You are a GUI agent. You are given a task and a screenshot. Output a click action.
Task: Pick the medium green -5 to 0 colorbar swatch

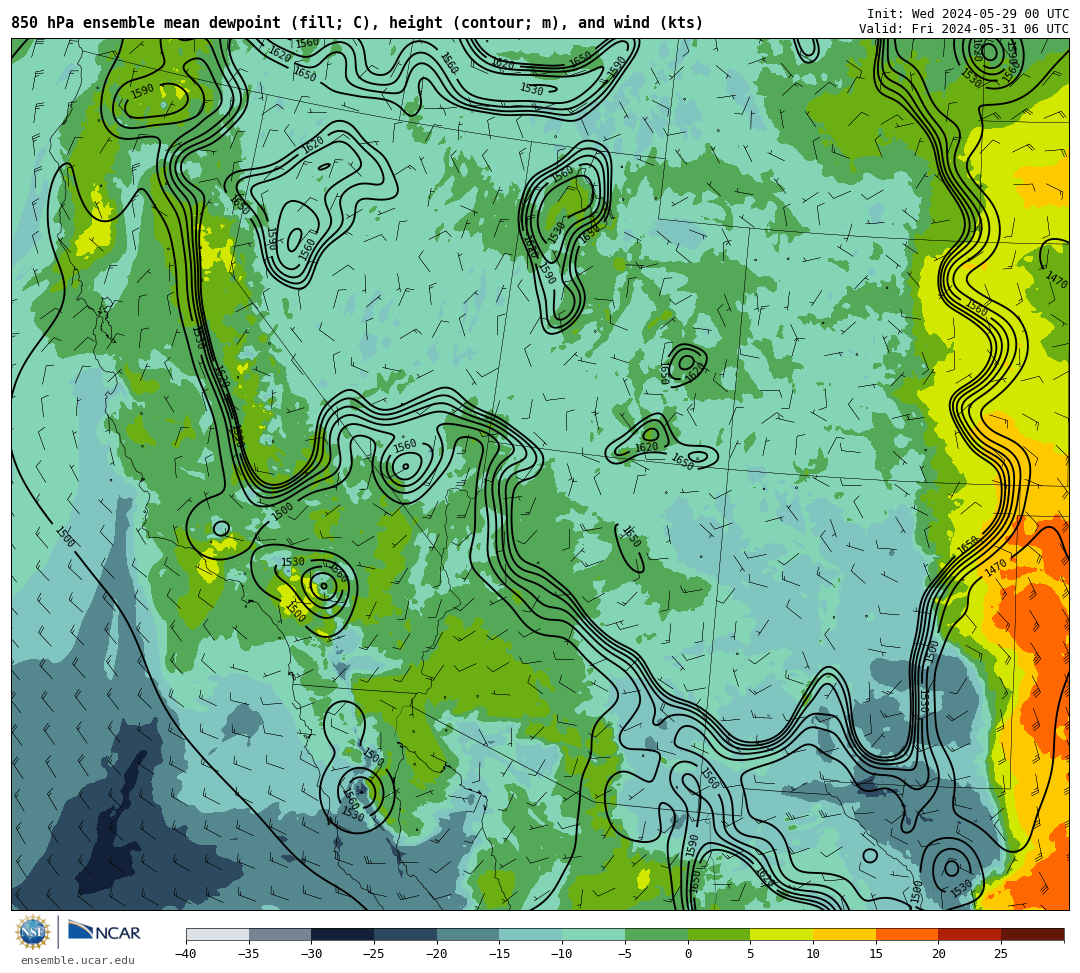656,935
